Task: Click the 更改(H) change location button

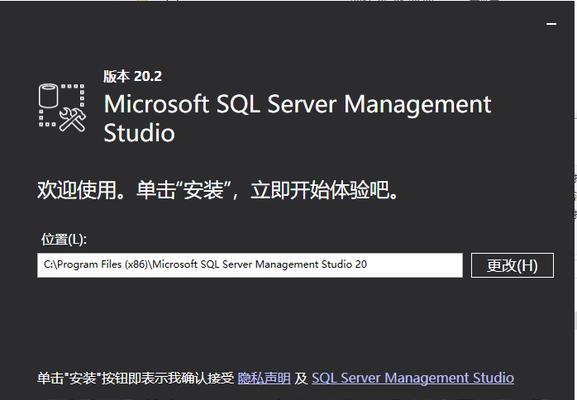Action: point(512,265)
